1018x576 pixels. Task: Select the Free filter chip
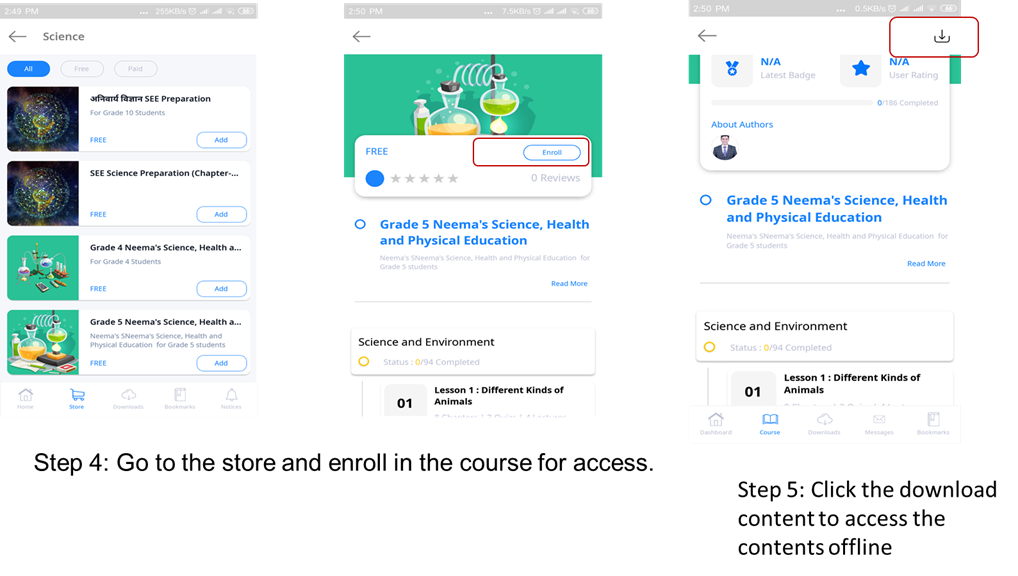tap(82, 69)
